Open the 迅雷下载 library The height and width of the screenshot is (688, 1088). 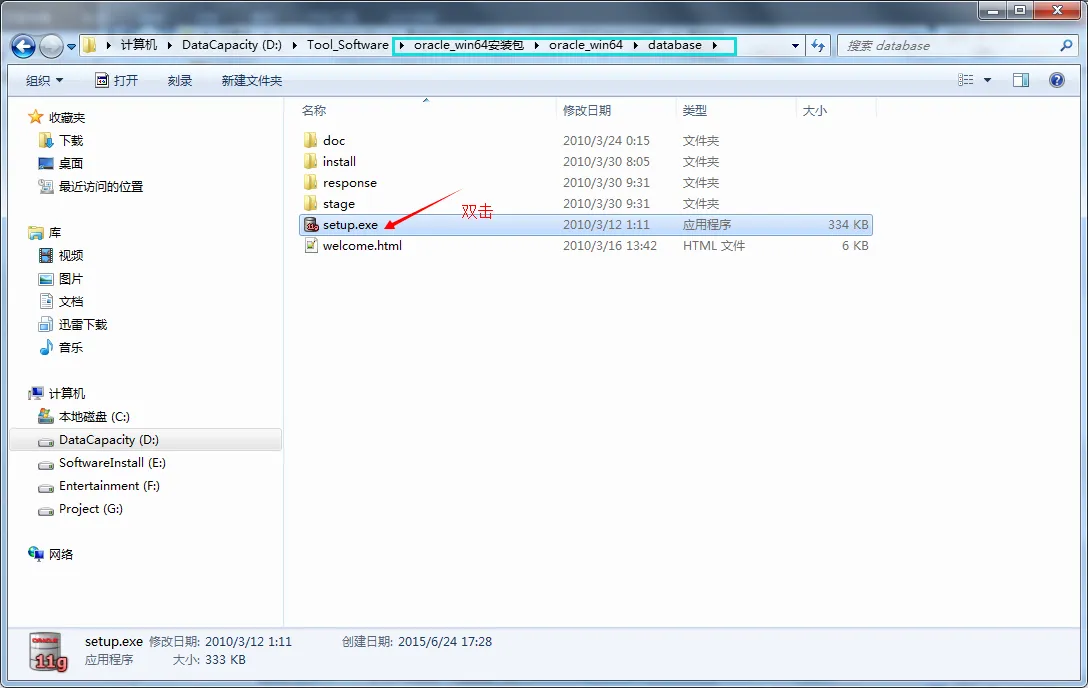click(83, 325)
